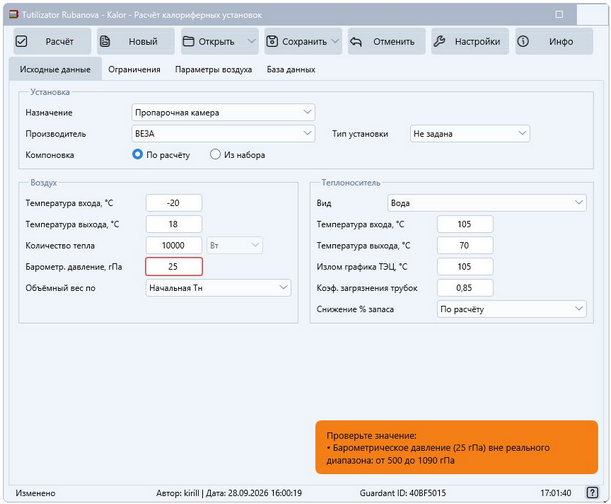The image size is (611, 504).
Task: Open the Тип установки dropdown
Action: pyautogui.click(x=470, y=133)
